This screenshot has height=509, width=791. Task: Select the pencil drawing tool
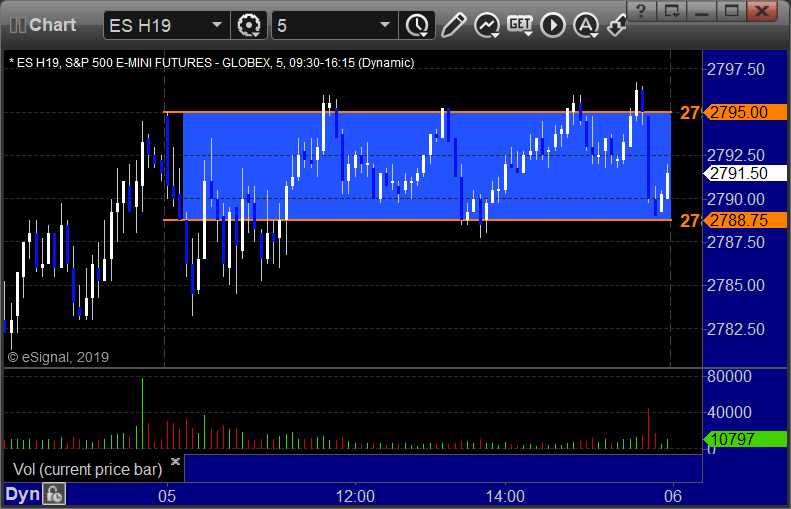pyautogui.click(x=453, y=25)
